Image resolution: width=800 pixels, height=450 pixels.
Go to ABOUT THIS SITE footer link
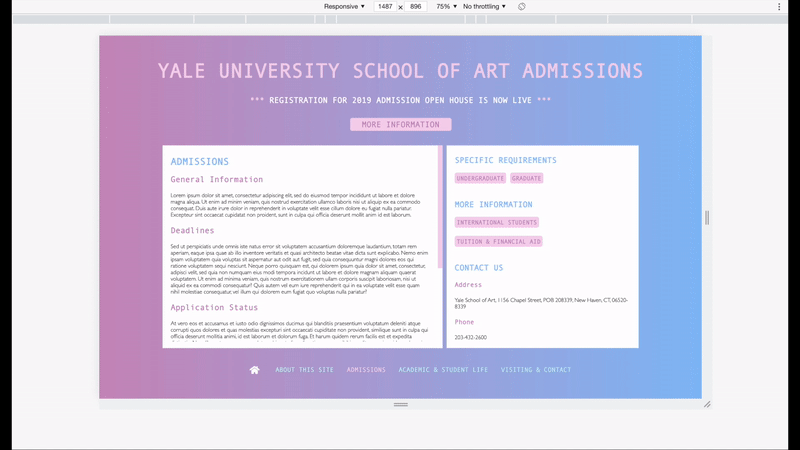(x=304, y=370)
